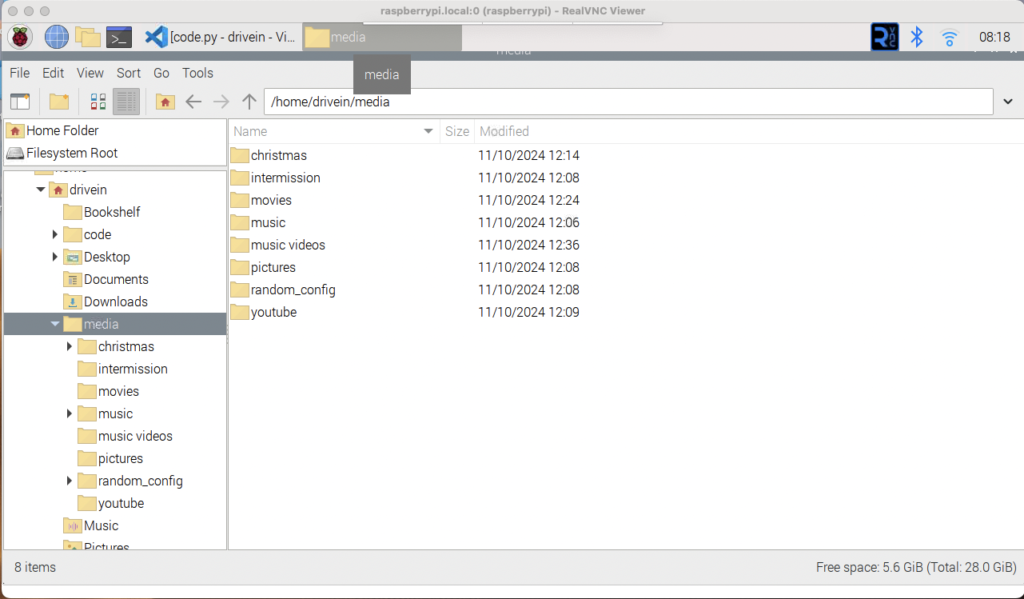The height and width of the screenshot is (599, 1024).
Task: Switch to the code.py VS Code taskbar window
Action: point(221,37)
